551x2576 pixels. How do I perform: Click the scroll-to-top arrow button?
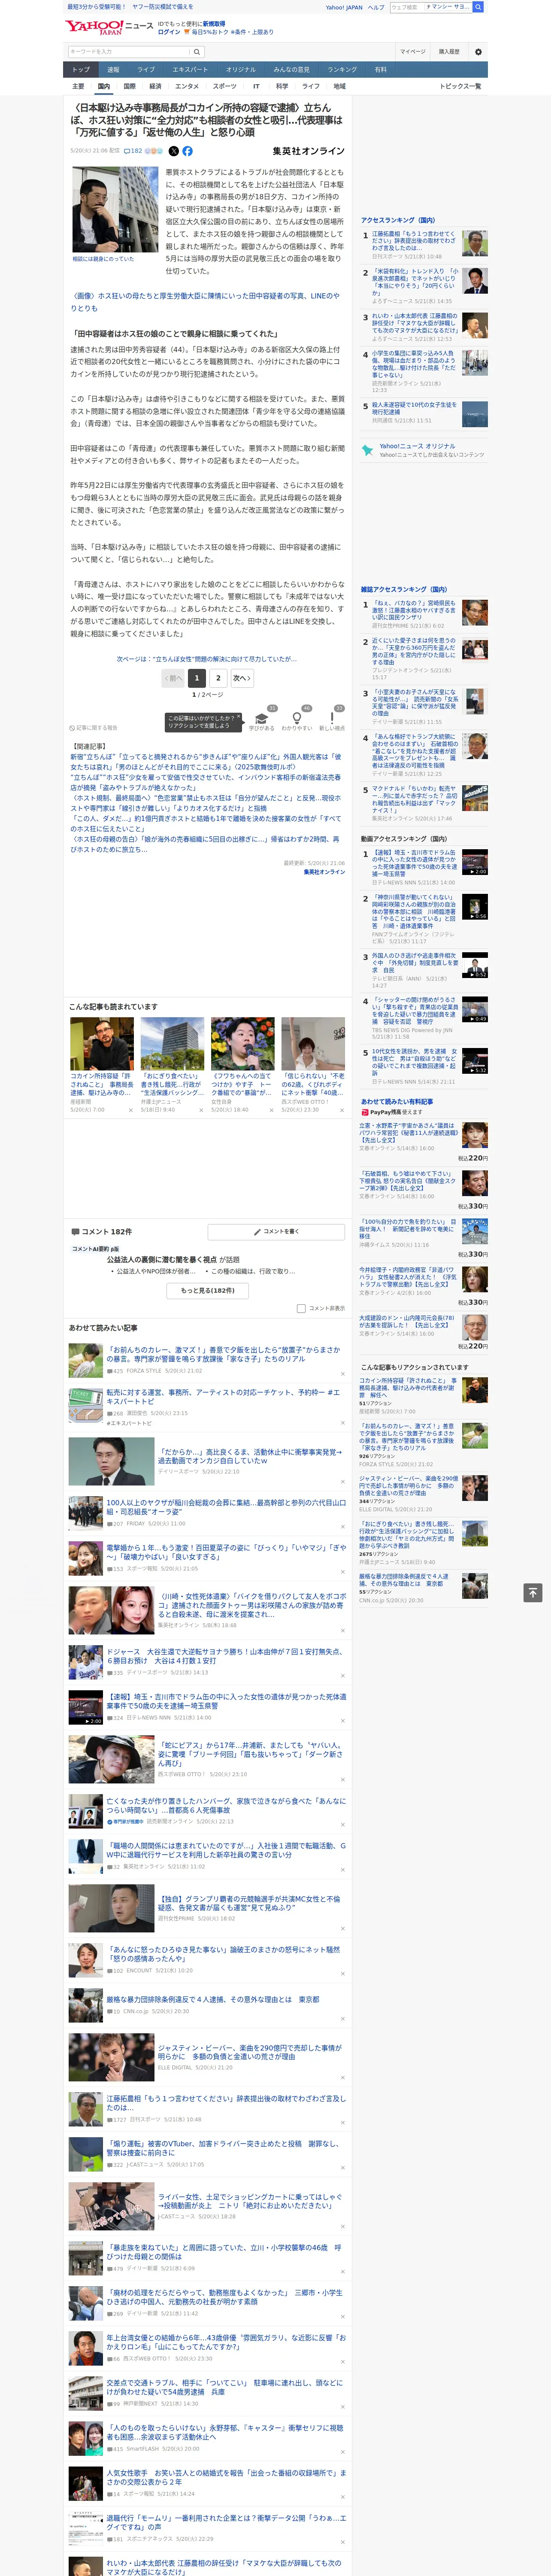(532, 1592)
